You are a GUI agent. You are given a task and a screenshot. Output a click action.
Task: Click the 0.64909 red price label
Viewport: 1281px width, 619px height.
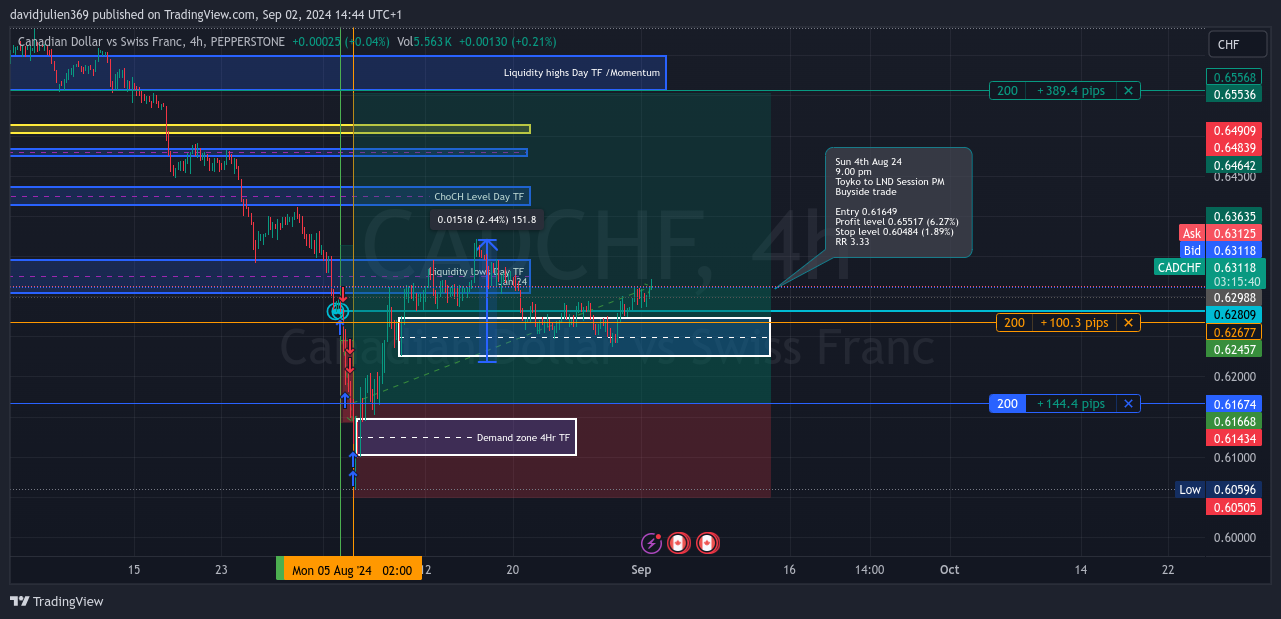pyautogui.click(x=1234, y=130)
